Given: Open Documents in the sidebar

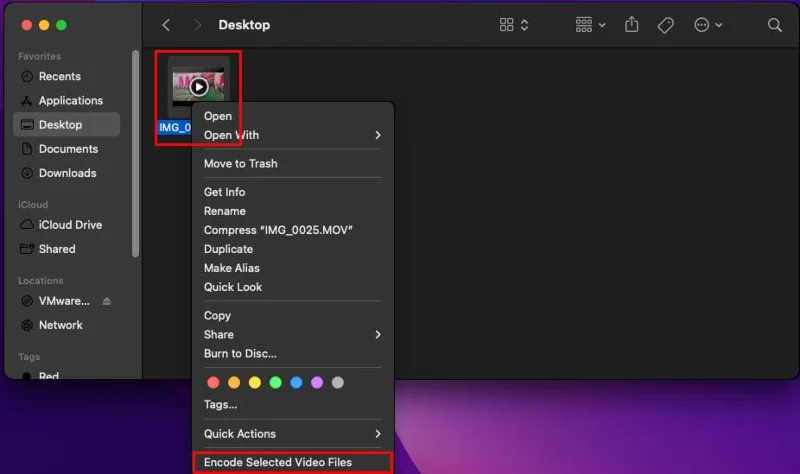Looking at the screenshot, I should 66,149.
